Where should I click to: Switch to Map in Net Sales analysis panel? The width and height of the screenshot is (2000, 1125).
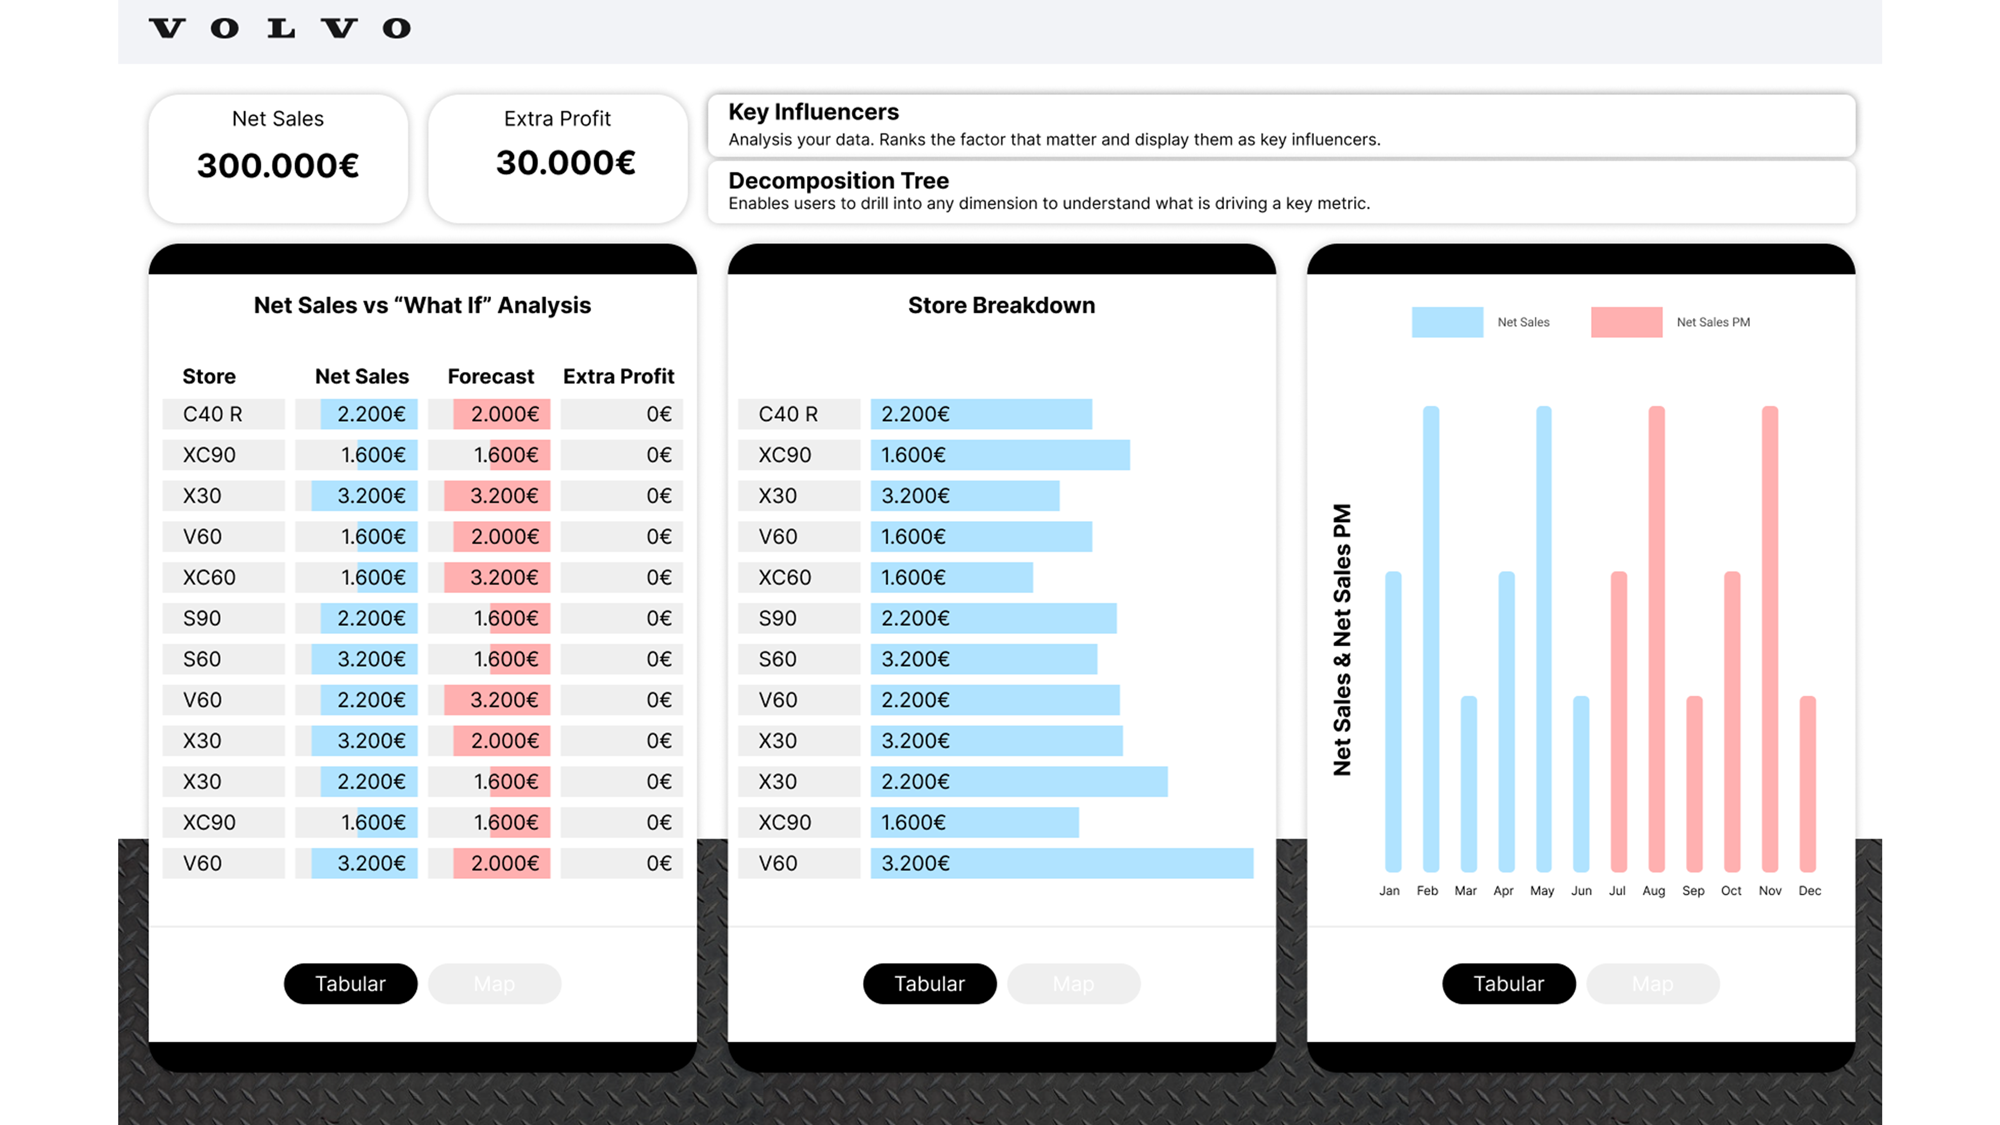pos(494,984)
